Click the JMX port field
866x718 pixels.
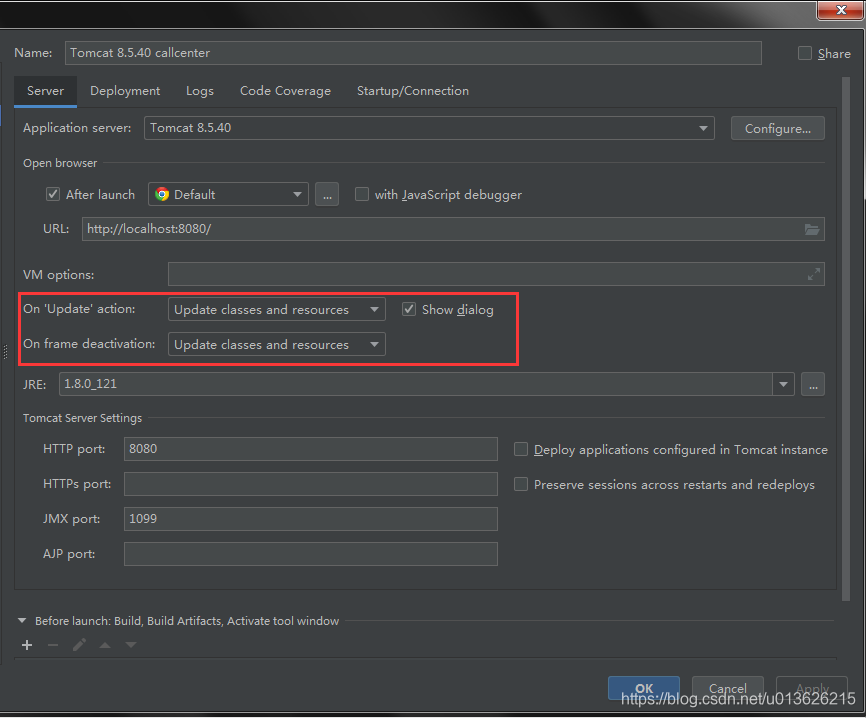[310, 519]
